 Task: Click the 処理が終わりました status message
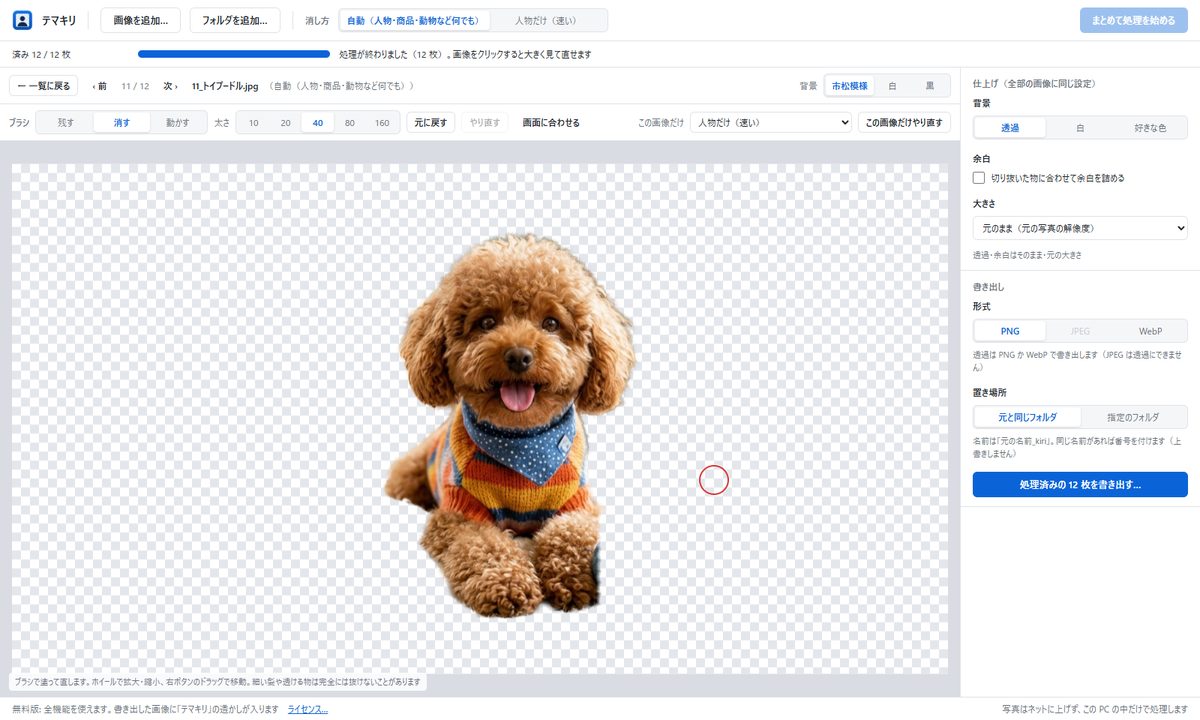[466, 54]
